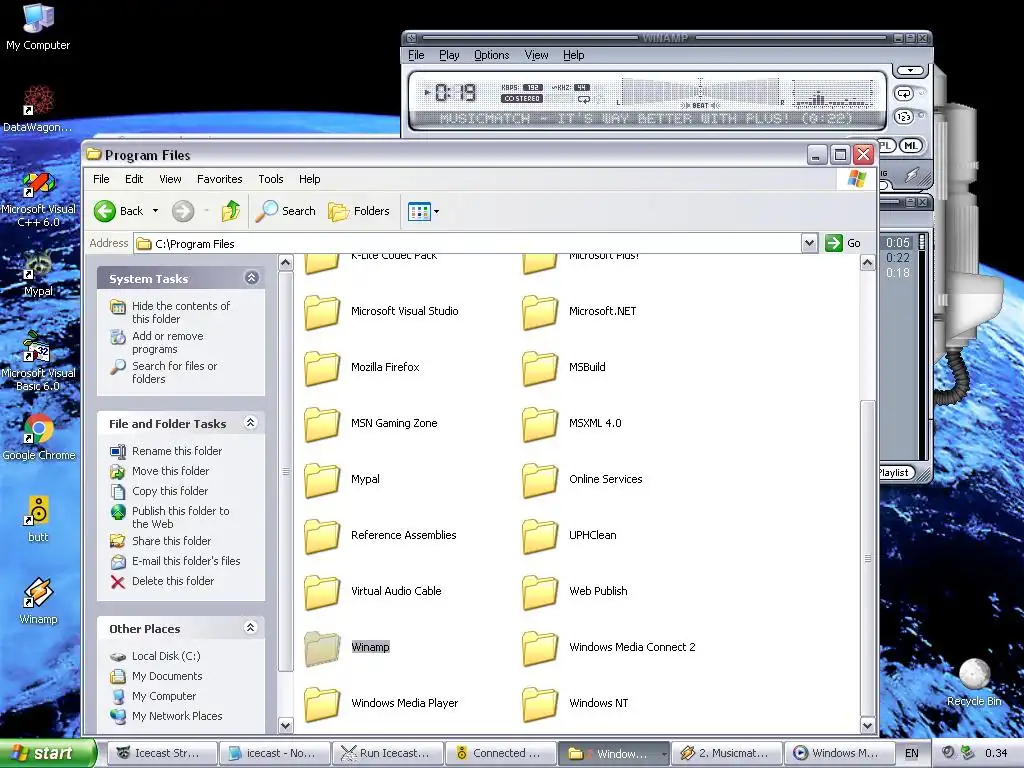Click the Rename this folder task icon
Image resolution: width=1024 pixels, height=768 pixels.
click(118, 451)
